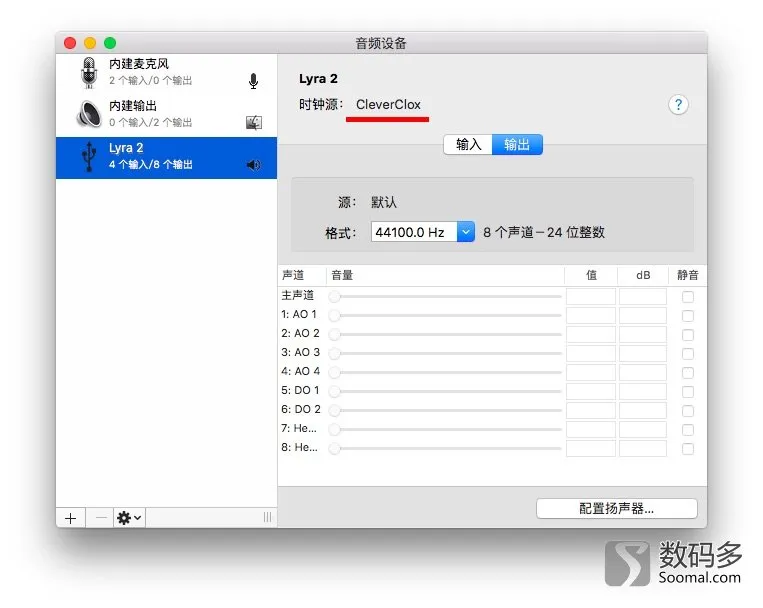Click the volume slider for 4: AO 4
The image size is (763, 608).
(x=445, y=372)
